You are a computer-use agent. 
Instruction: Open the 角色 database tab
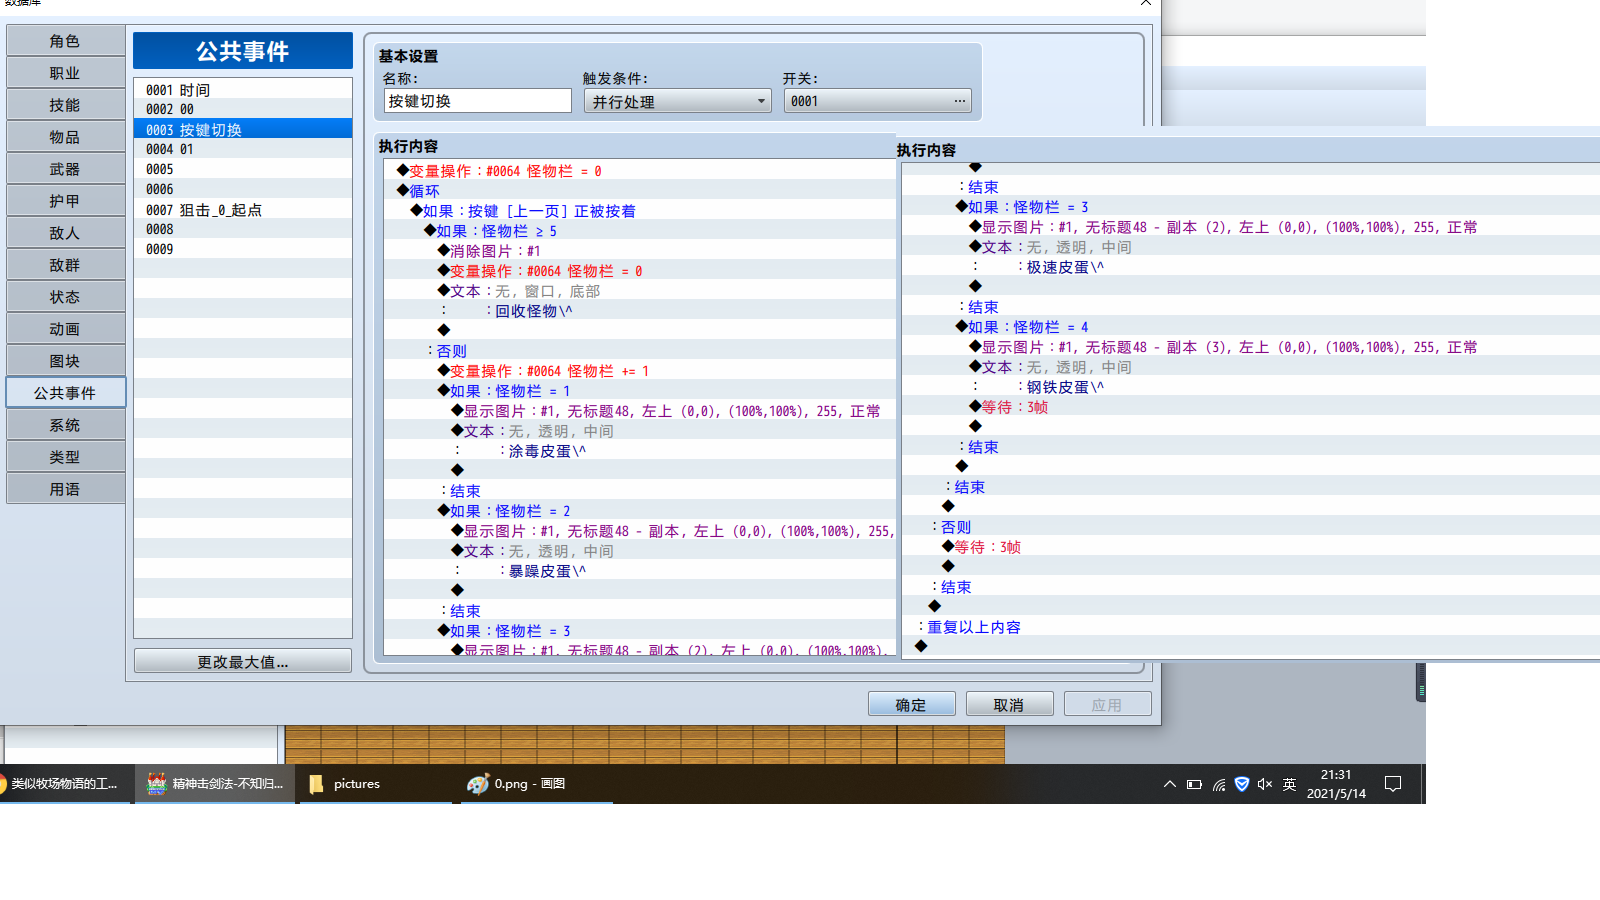pos(65,41)
